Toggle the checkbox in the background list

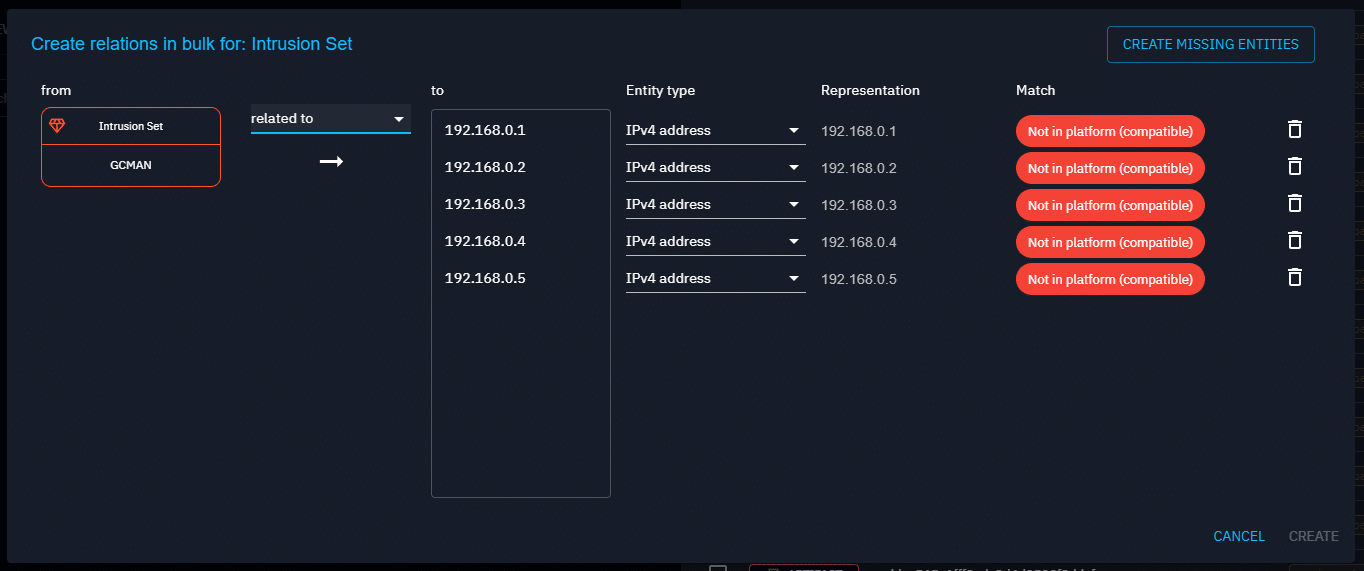point(717,568)
